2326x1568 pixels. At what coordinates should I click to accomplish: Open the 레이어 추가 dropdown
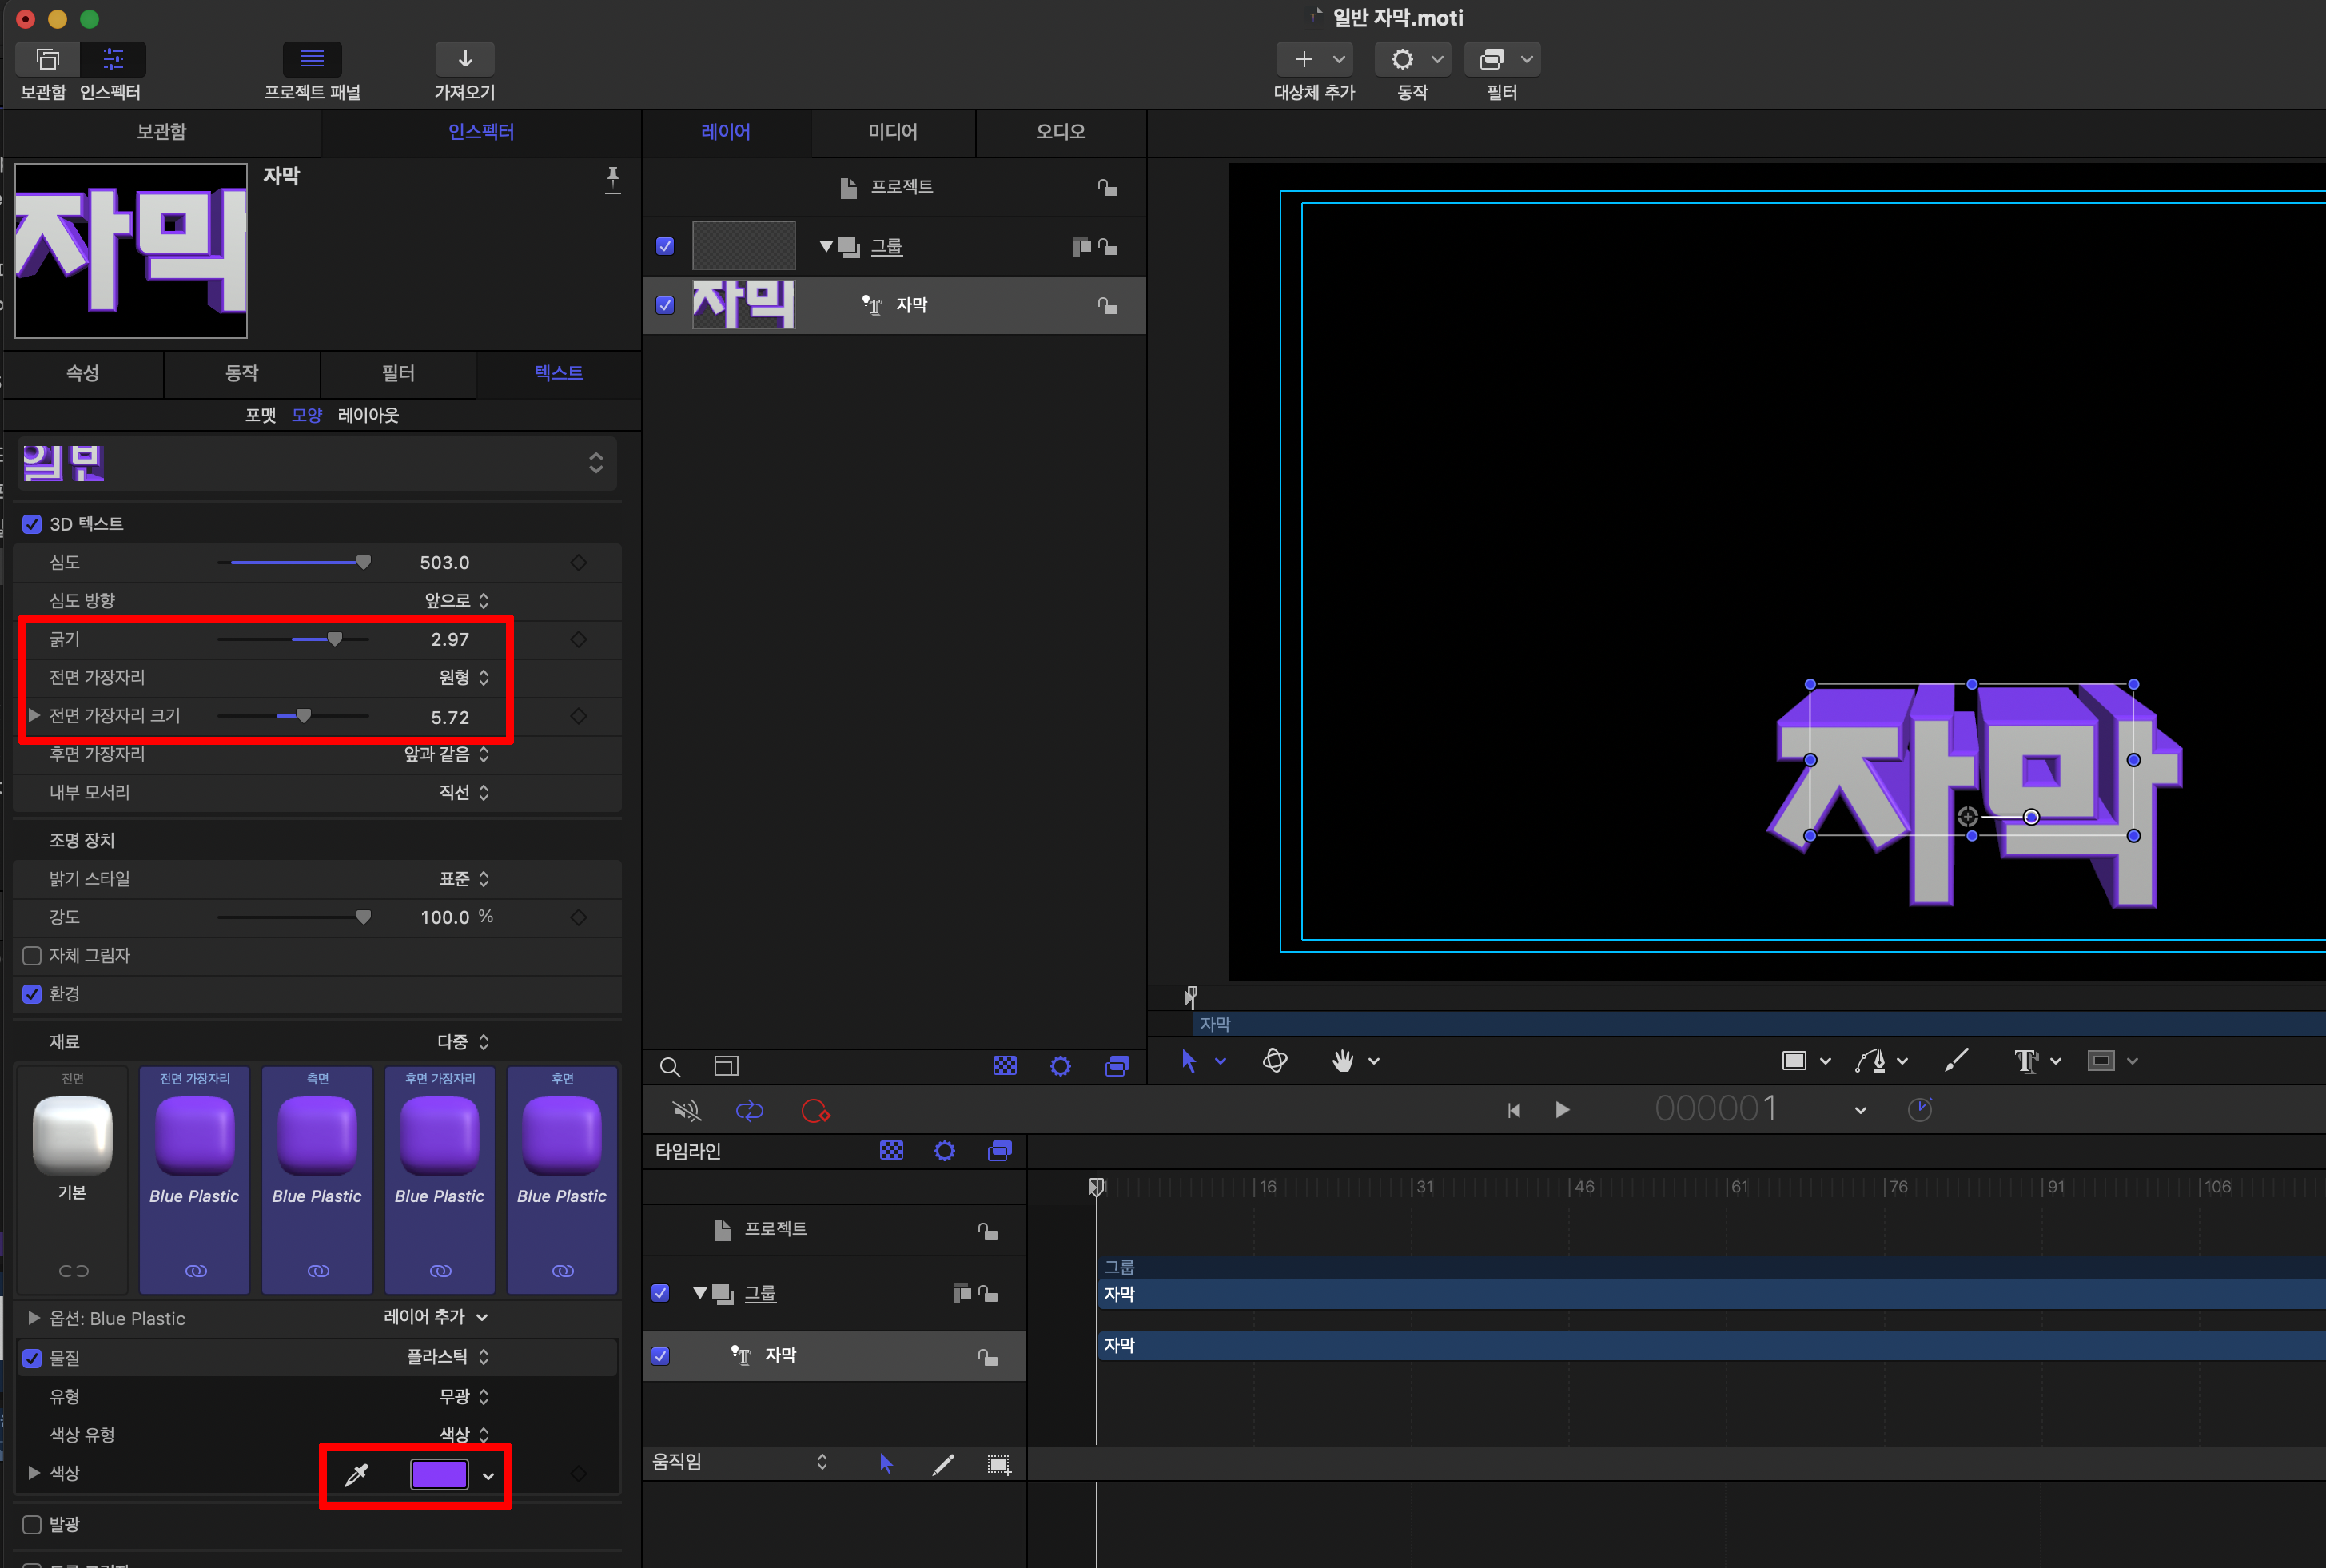point(435,1317)
